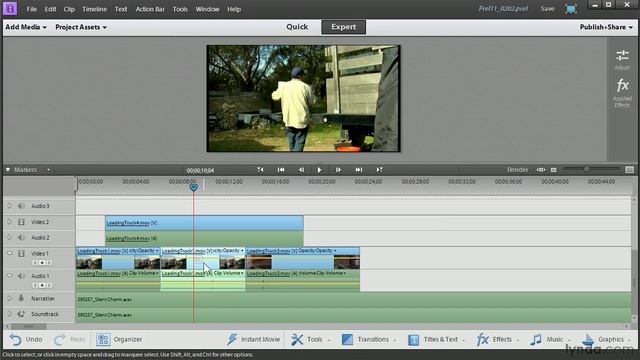Click the blue playhead marker on ruler
The height and width of the screenshot is (360, 640).
[x=193, y=187]
